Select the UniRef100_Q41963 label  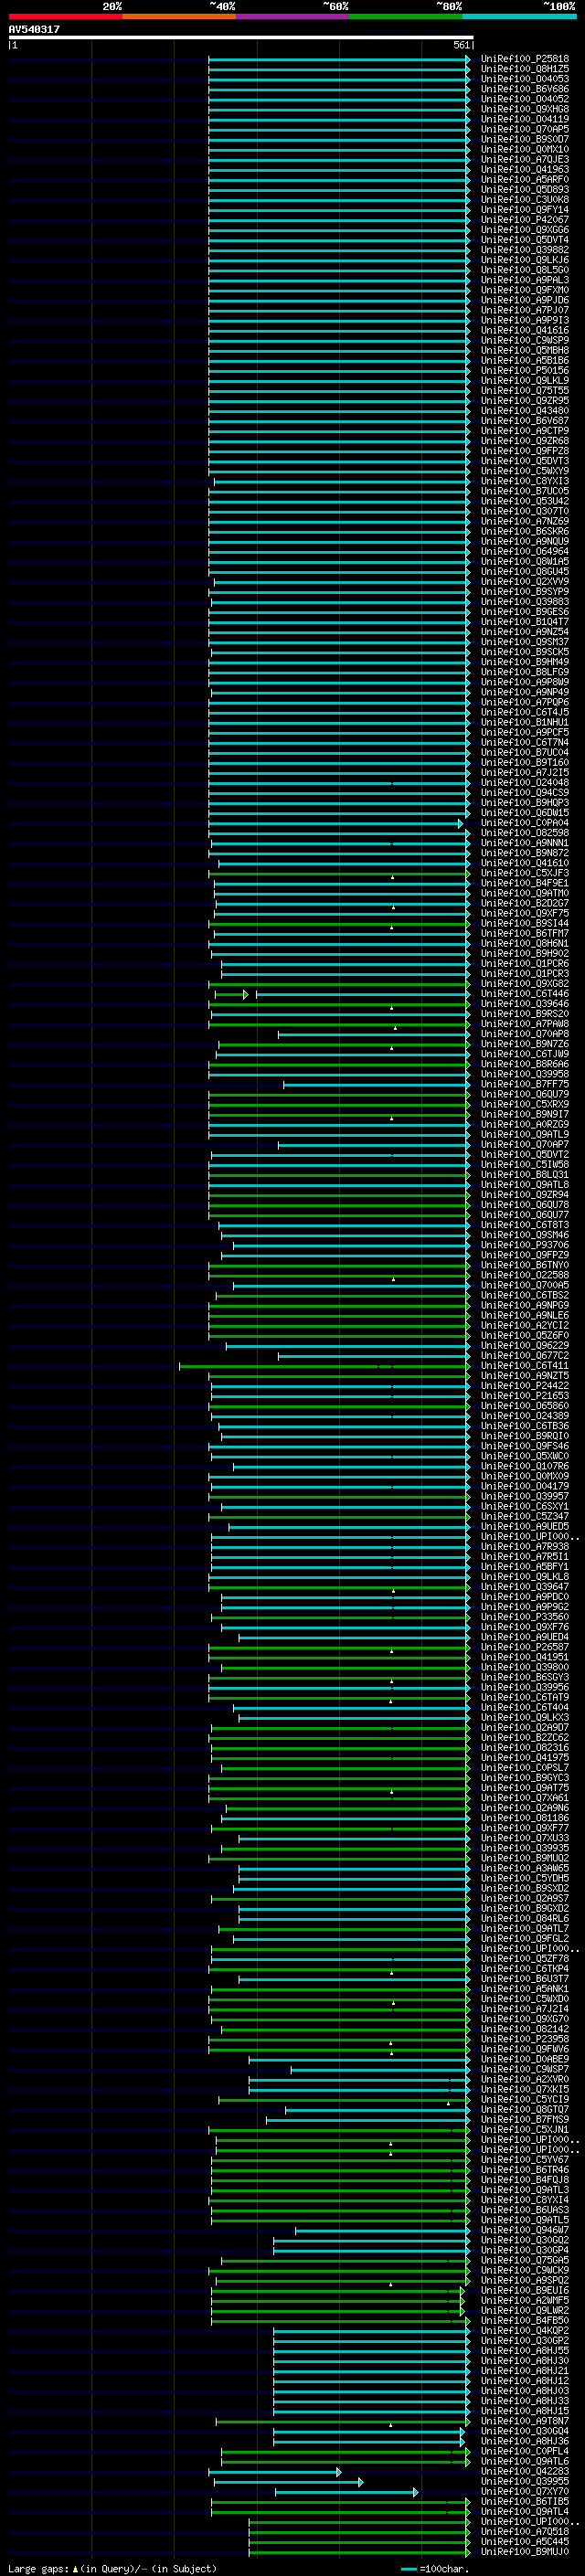pyautogui.click(x=525, y=169)
